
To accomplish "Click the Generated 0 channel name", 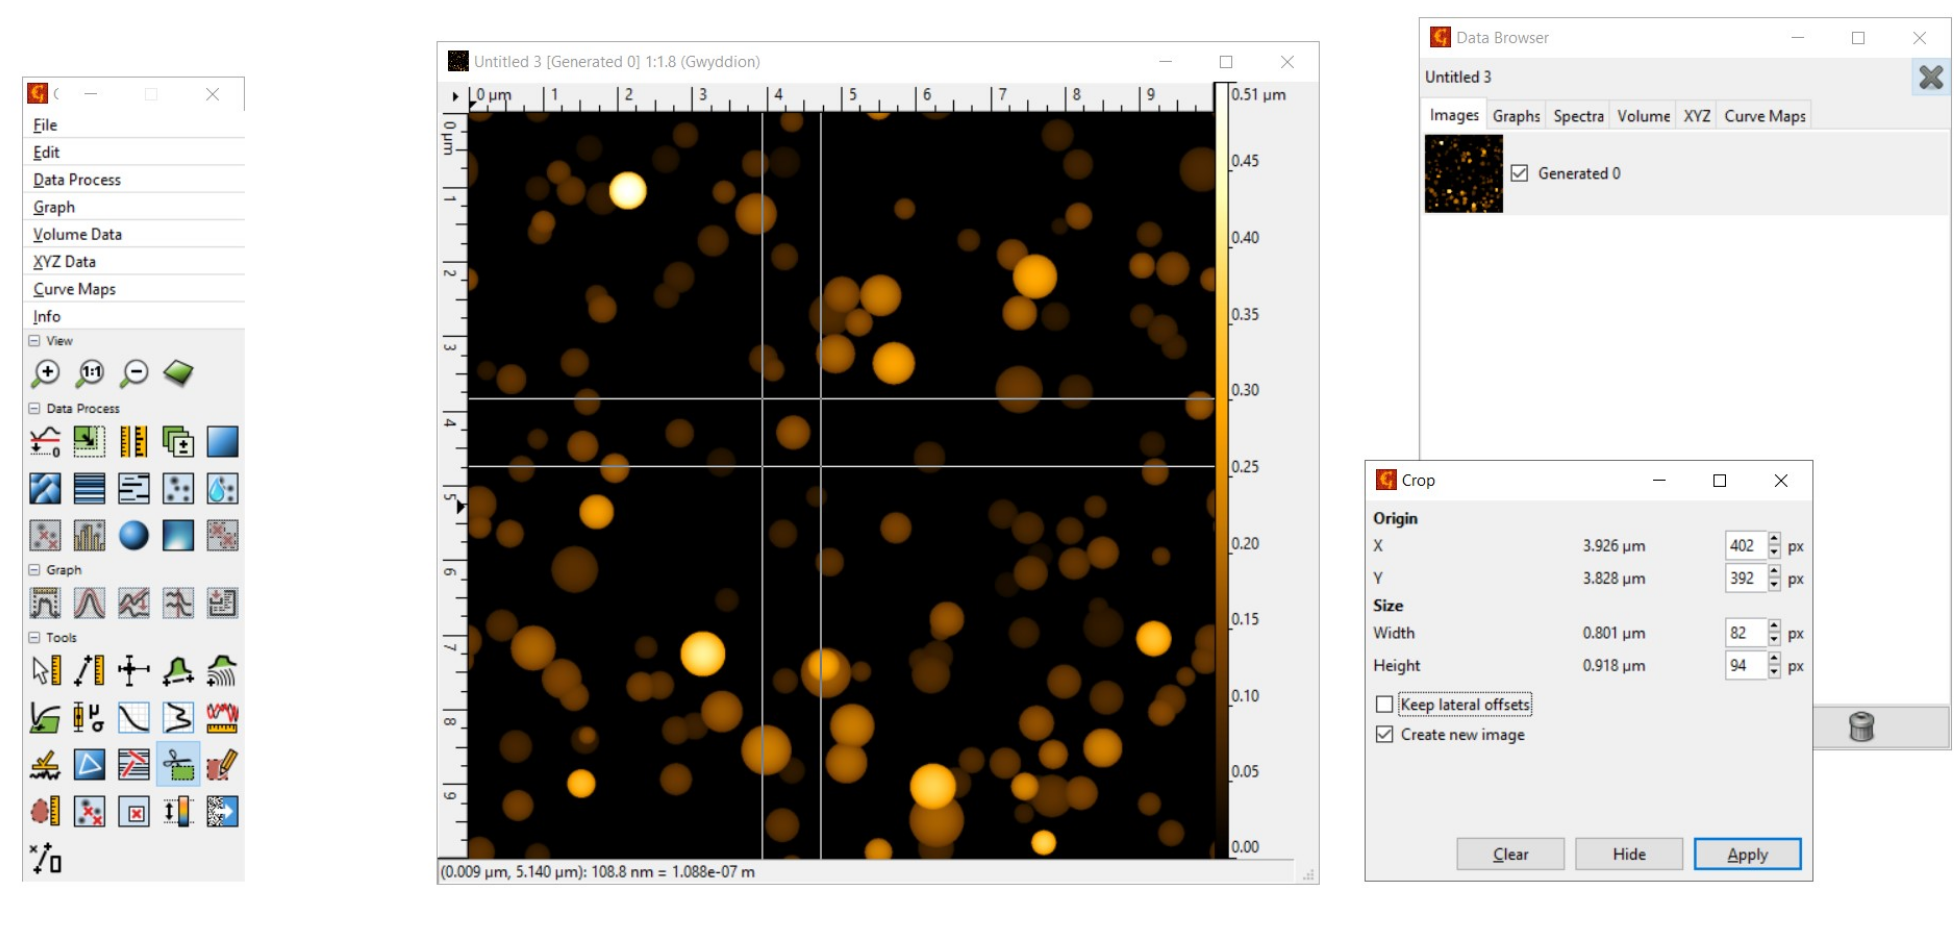I will (1578, 173).
